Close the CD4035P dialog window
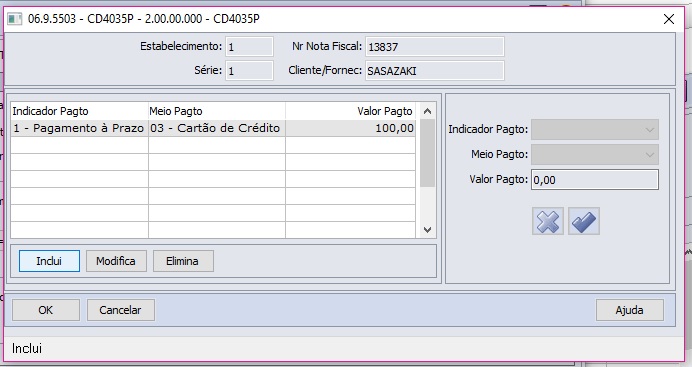Image resolution: width=692 pixels, height=367 pixels. [x=669, y=19]
